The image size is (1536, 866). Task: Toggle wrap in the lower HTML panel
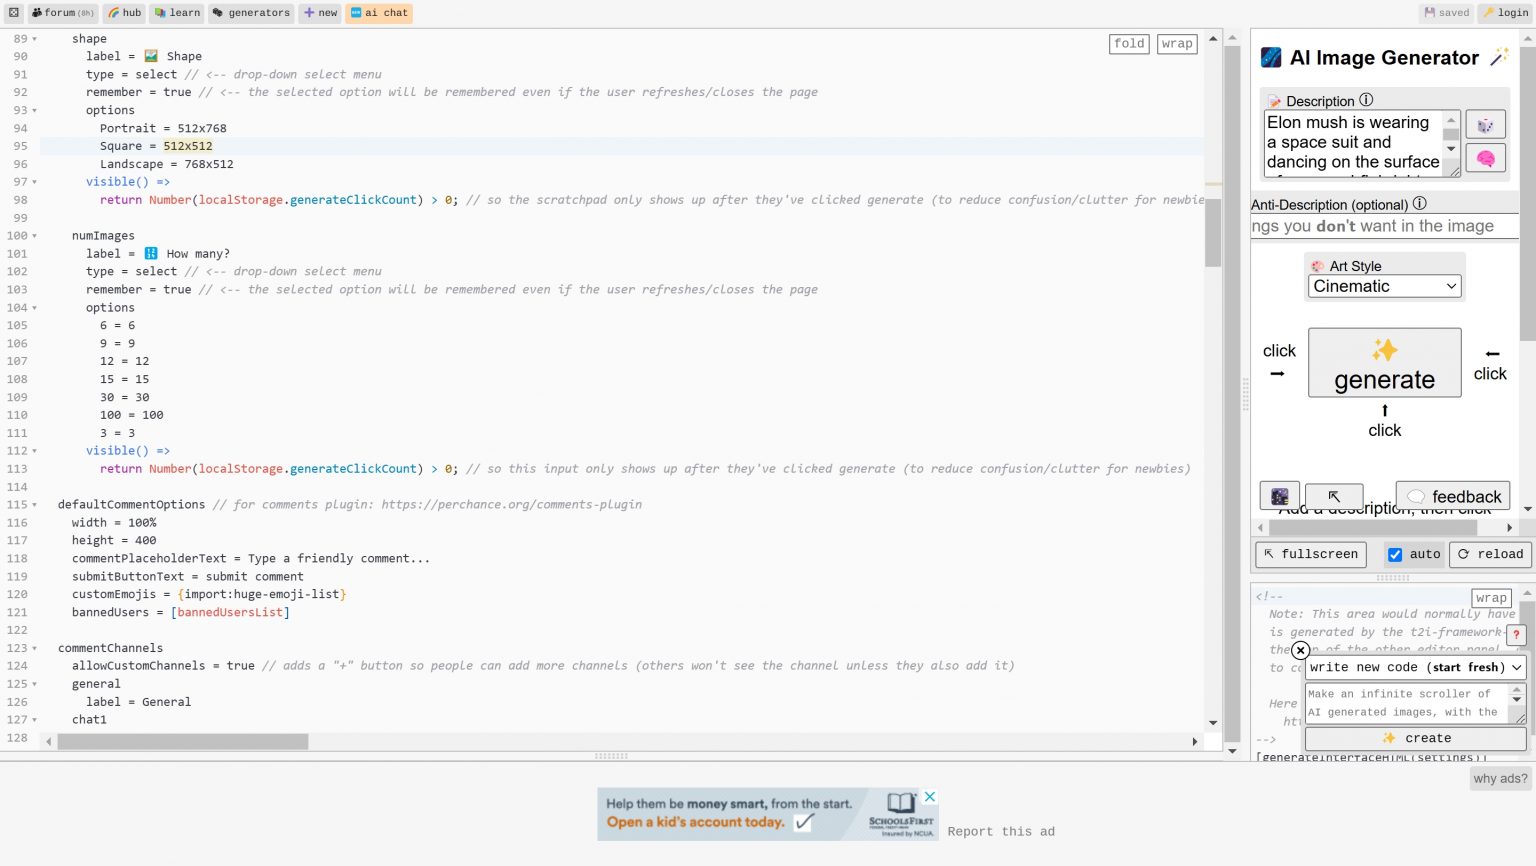point(1490,598)
